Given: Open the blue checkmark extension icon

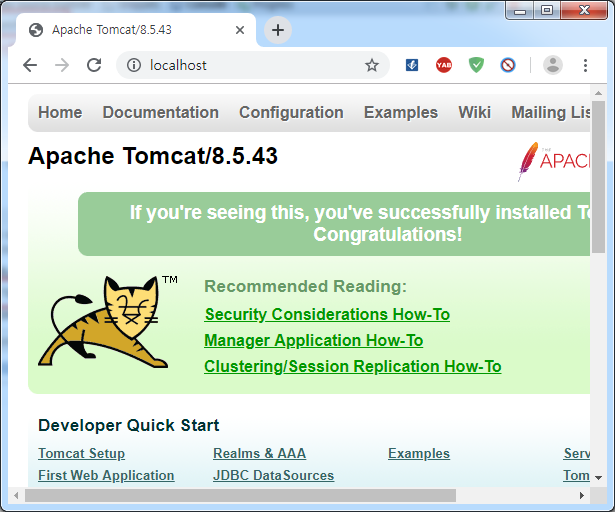Looking at the screenshot, I should tap(412, 65).
